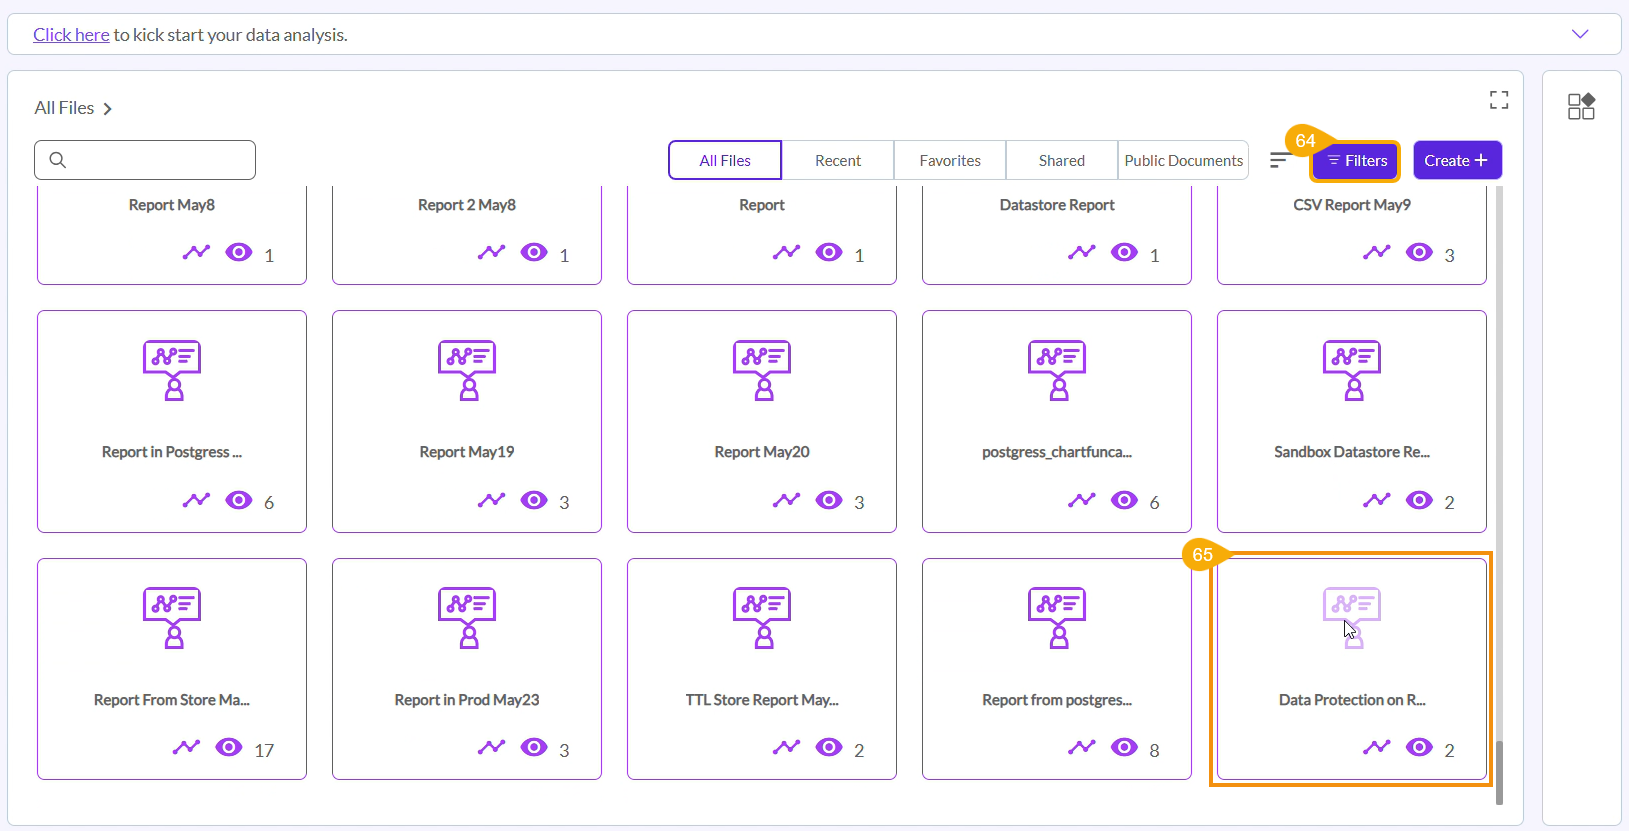Click the eye icon on Report in Postgress card

click(239, 500)
